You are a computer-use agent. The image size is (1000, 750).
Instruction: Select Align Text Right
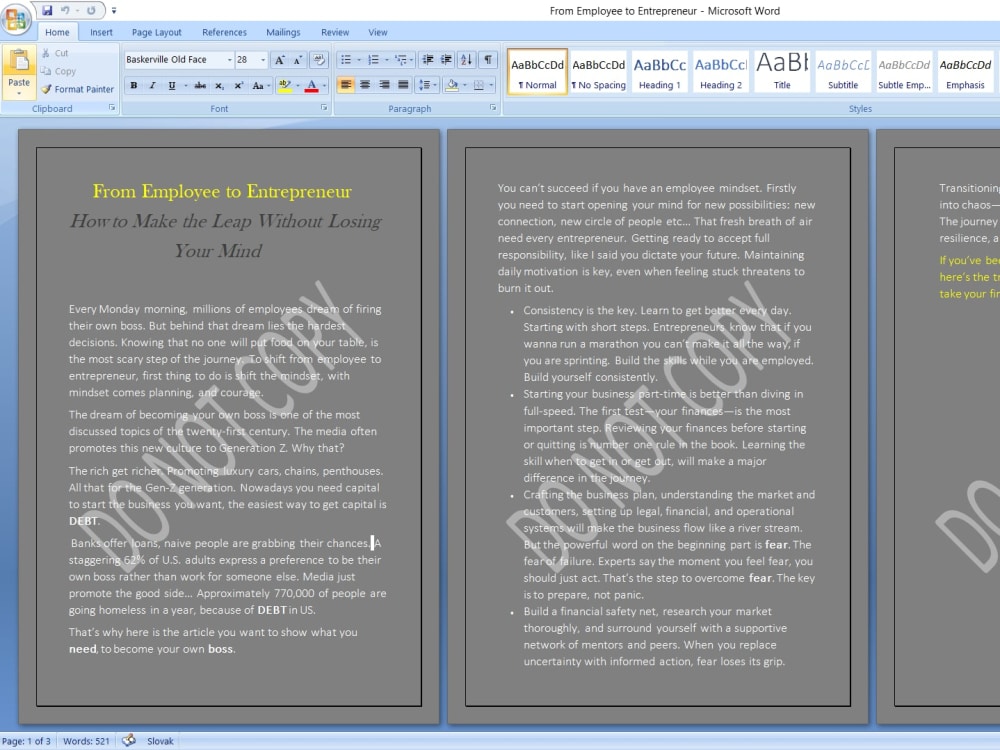click(x=384, y=85)
